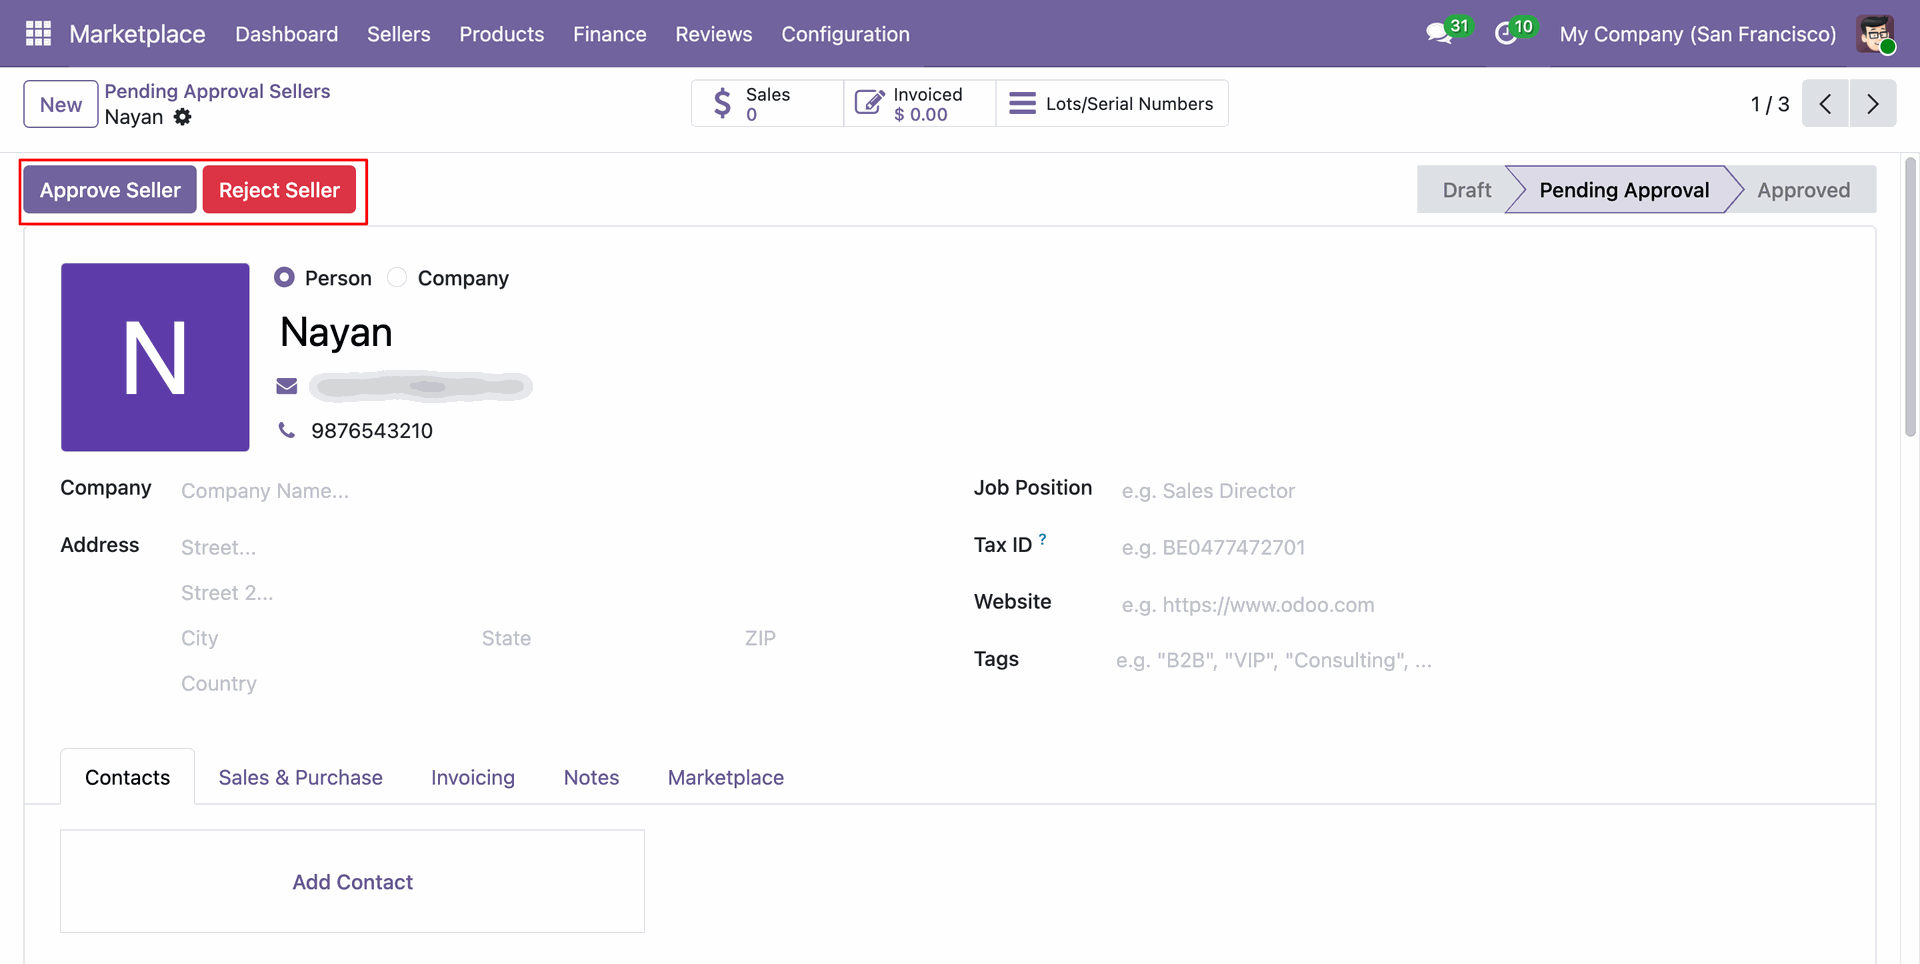Switch to the Notes tab
The image size is (1920, 964).
click(592, 777)
